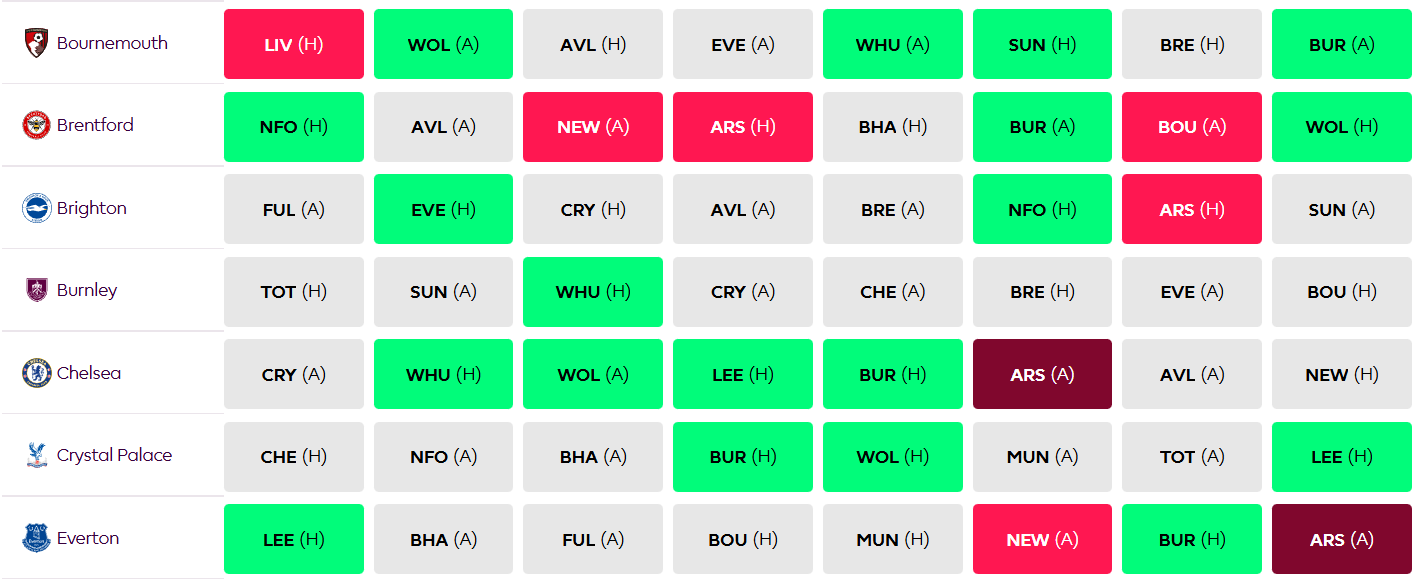
Task: Select Brentford's BOU (A) fixture cell
Action: click(1191, 126)
